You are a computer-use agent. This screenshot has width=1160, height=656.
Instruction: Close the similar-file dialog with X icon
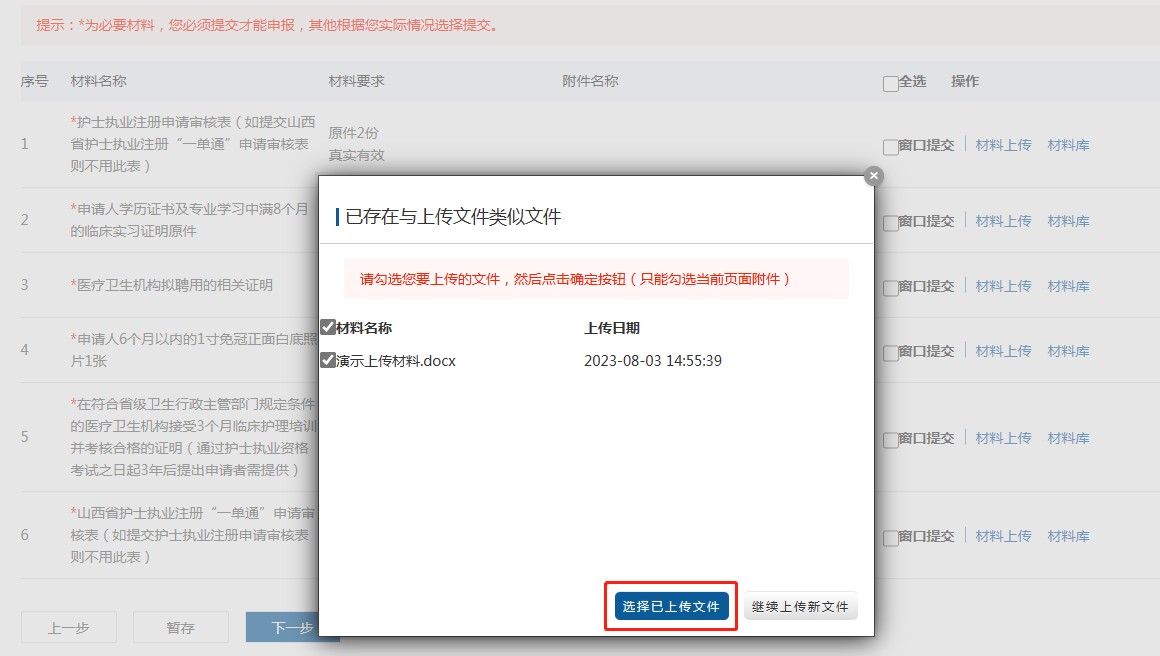coord(874,176)
